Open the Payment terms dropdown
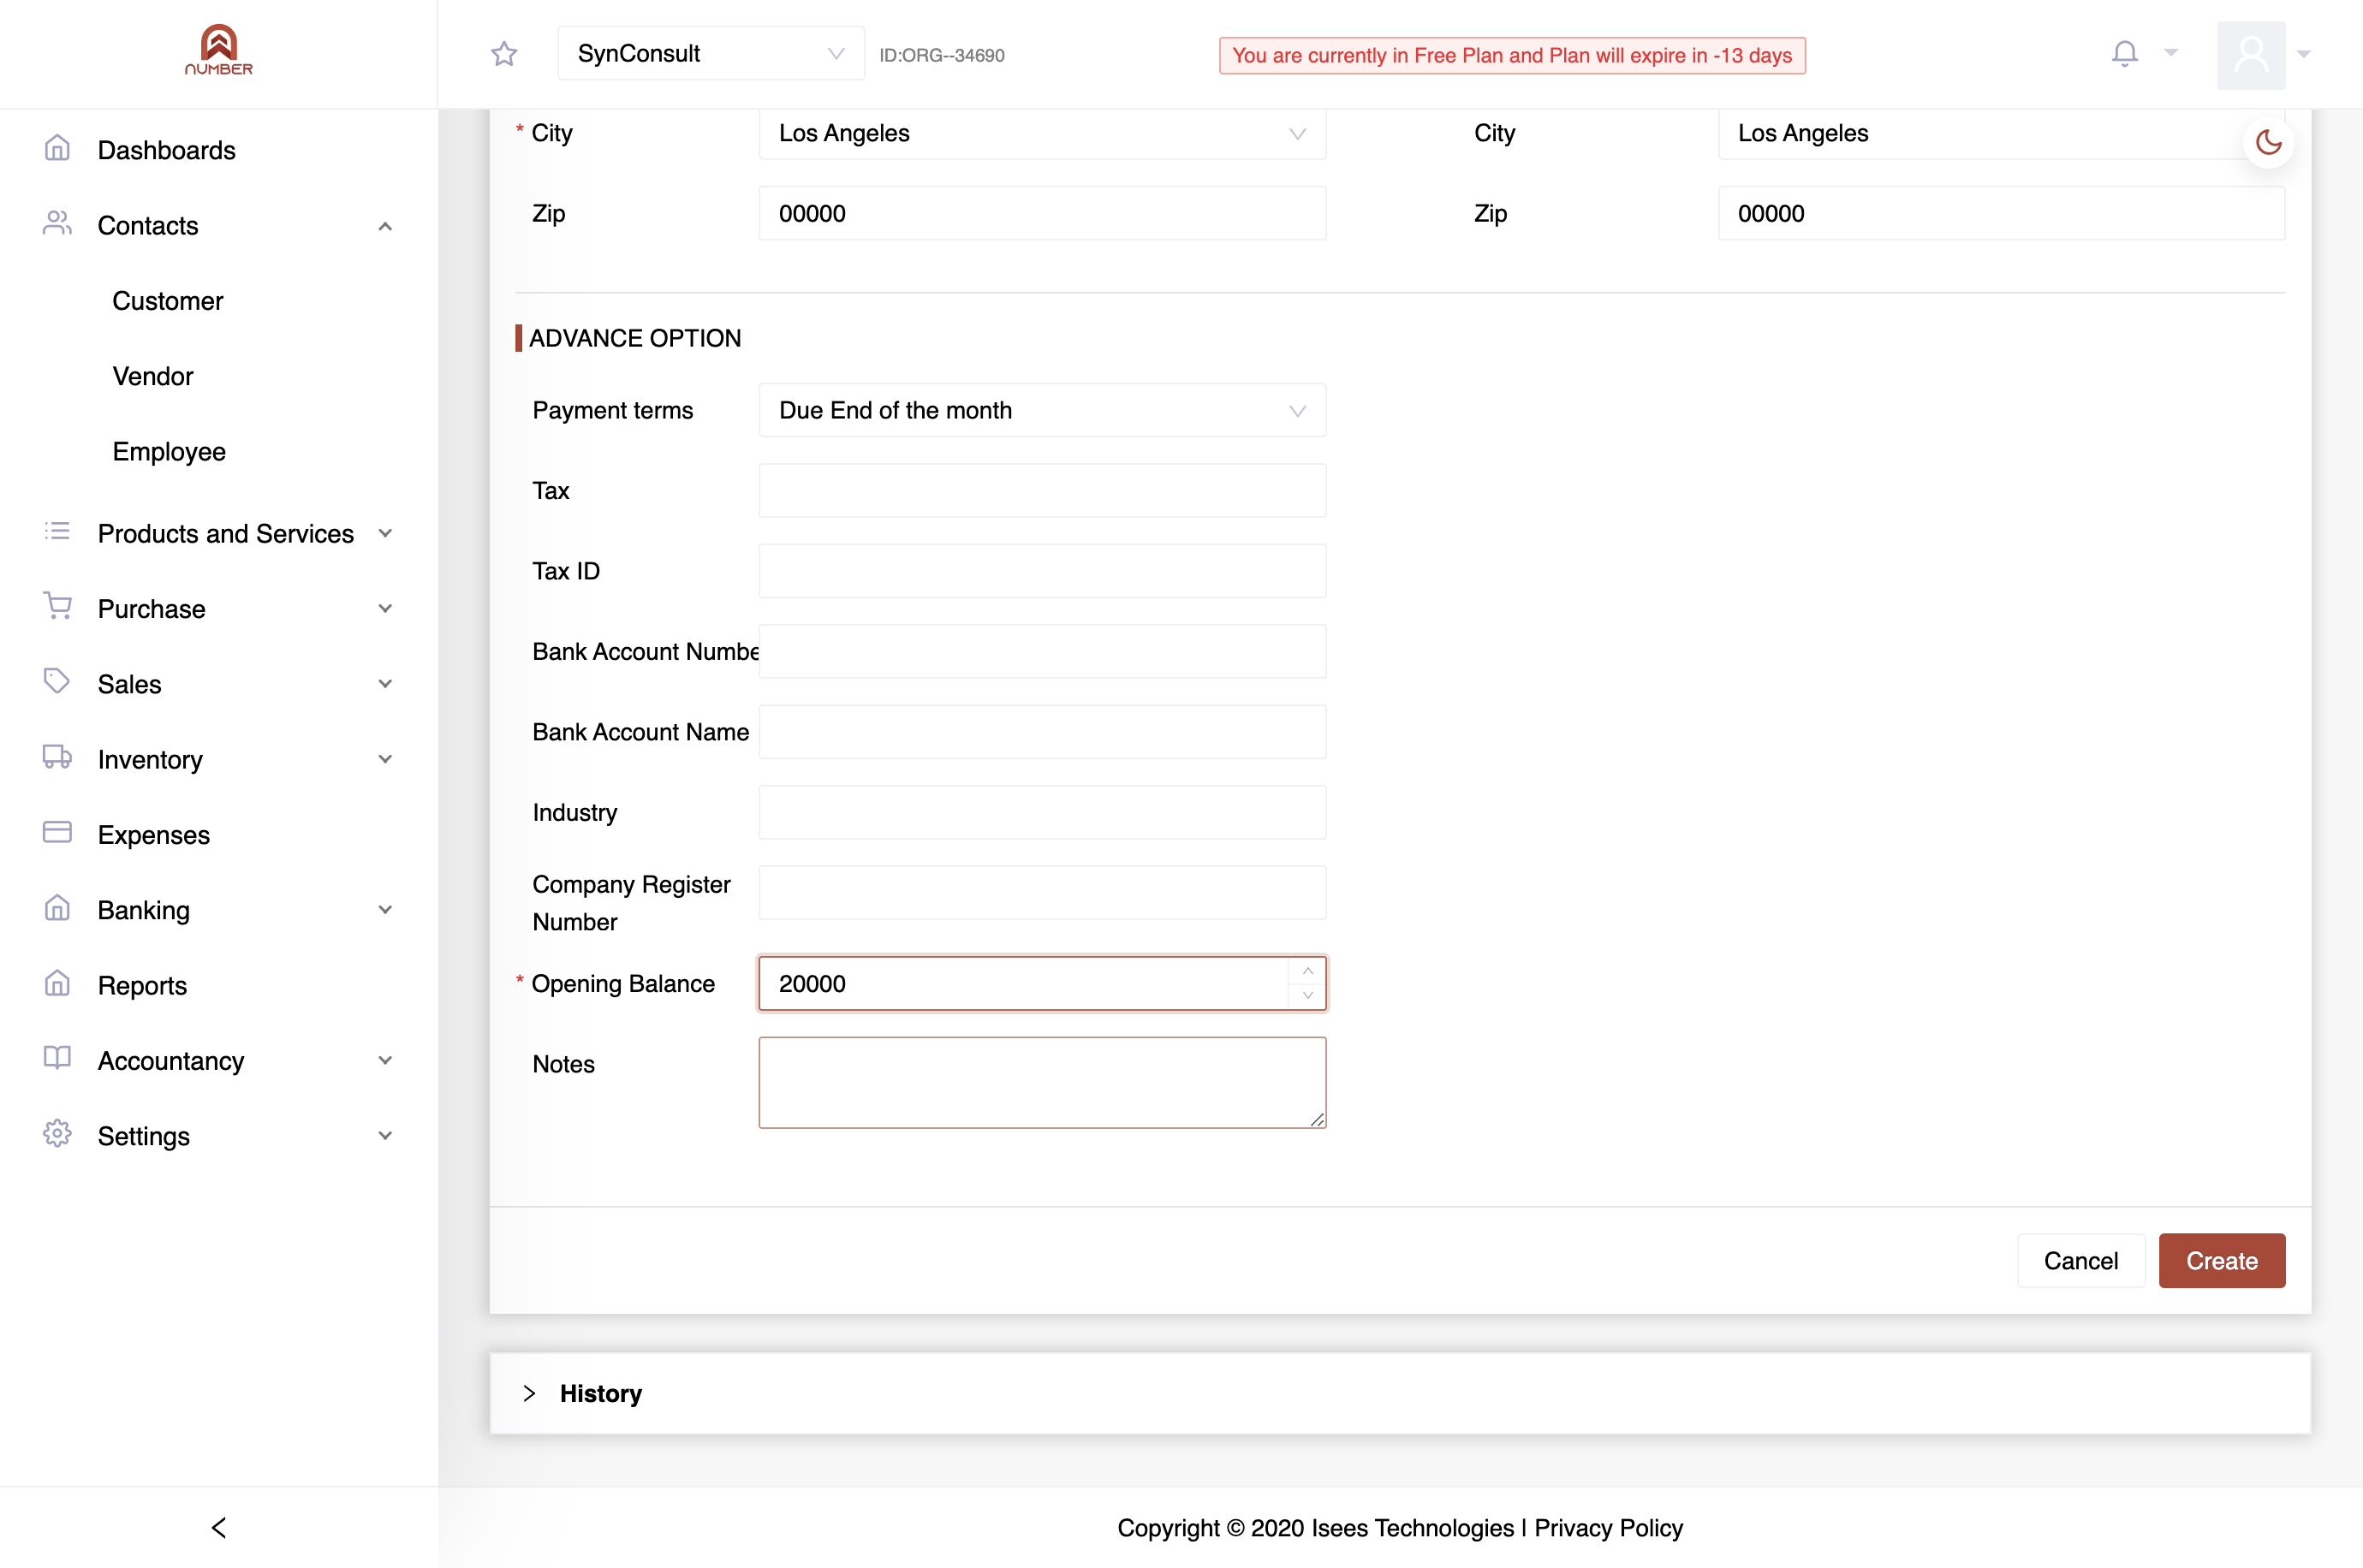The width and height of the screenshot is (2363, 1568). (x=1042, y=410)
